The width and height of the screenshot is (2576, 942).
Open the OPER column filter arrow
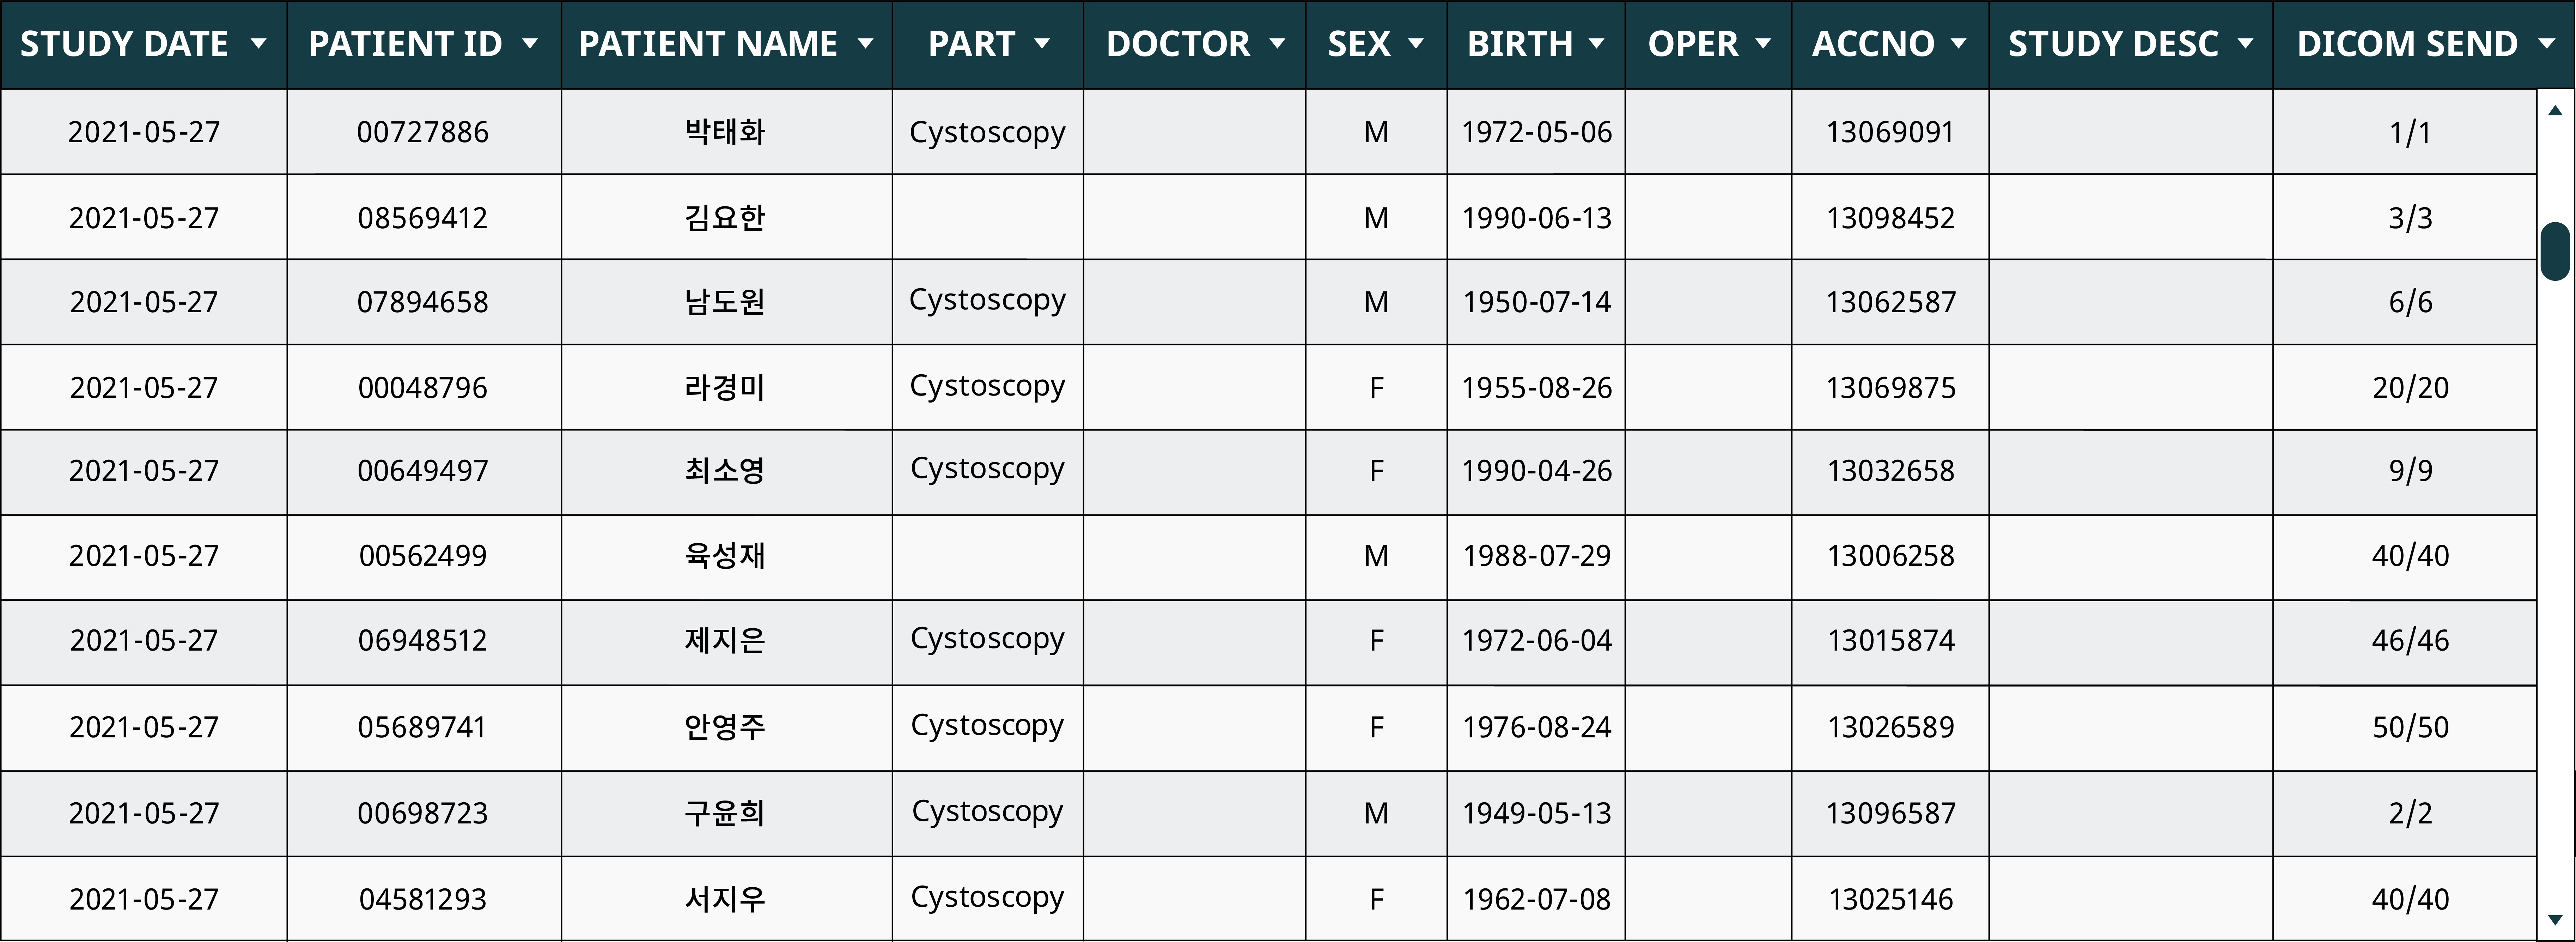[1764, 44]
